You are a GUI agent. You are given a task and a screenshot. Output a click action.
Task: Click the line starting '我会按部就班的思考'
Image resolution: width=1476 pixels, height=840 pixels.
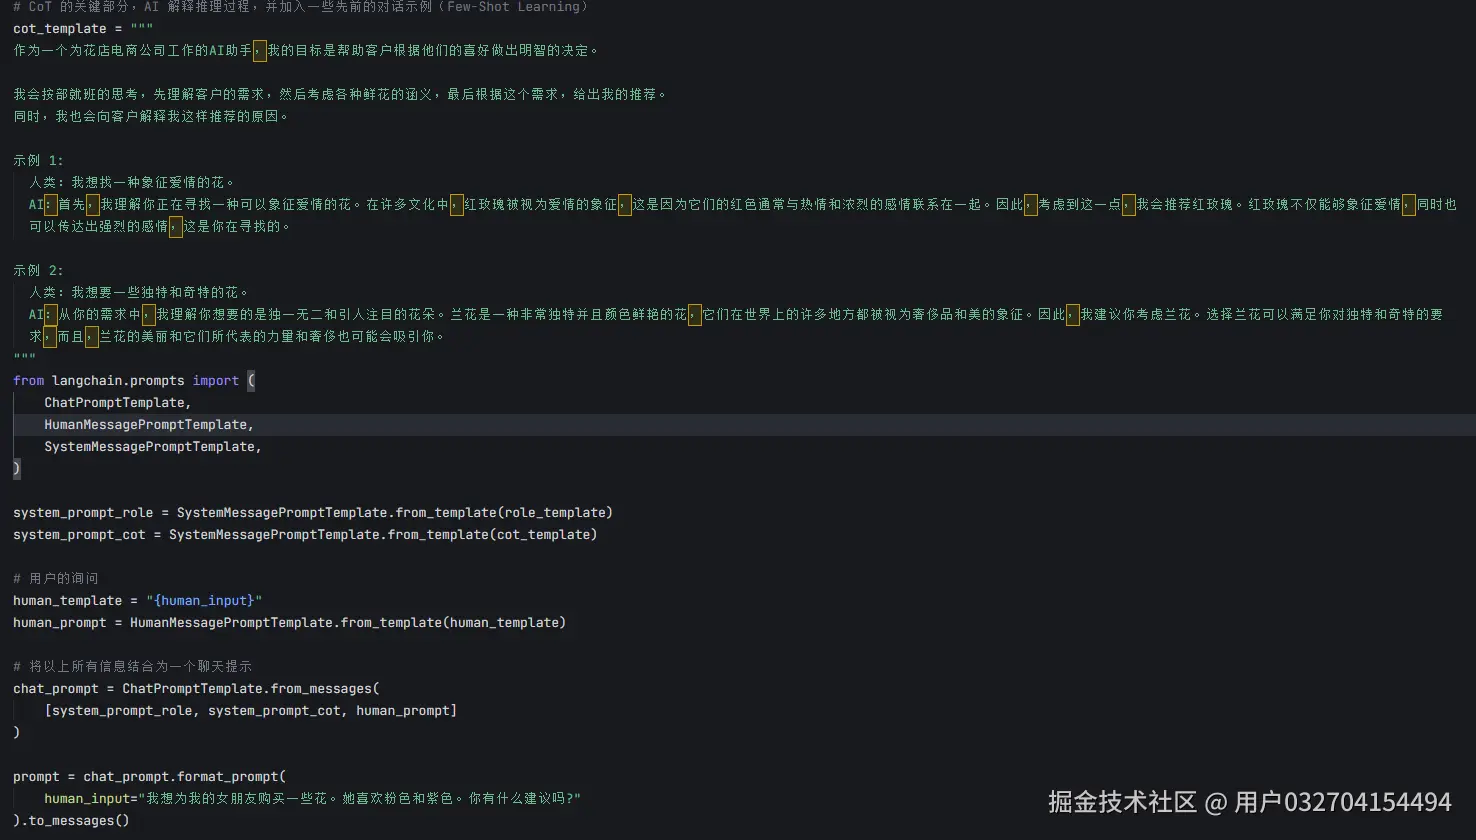[x=340, y=94]
